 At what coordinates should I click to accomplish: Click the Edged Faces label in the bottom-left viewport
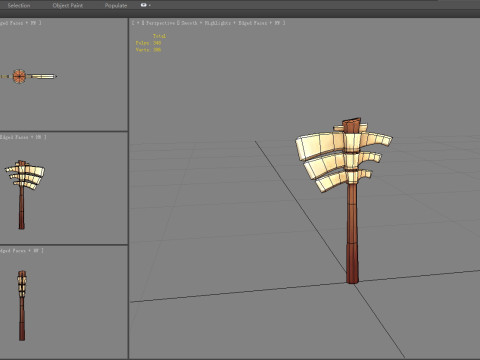pos(13,250)
